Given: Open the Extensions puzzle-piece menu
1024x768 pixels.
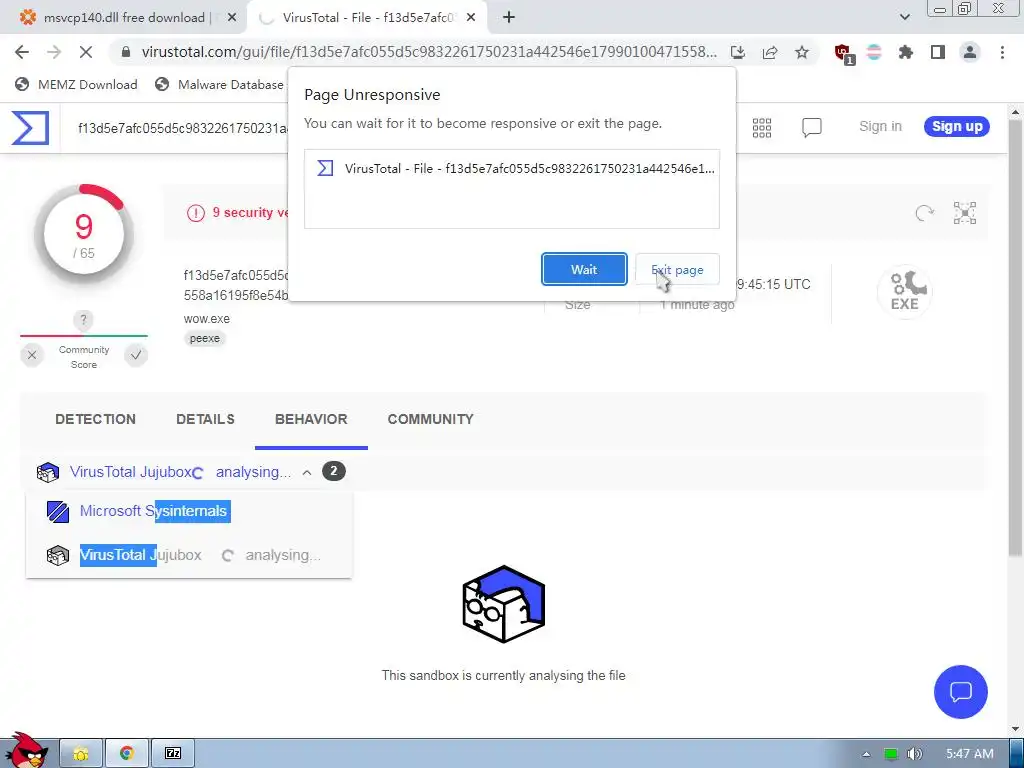Looking at the screenshot, I should pos(906,52).
